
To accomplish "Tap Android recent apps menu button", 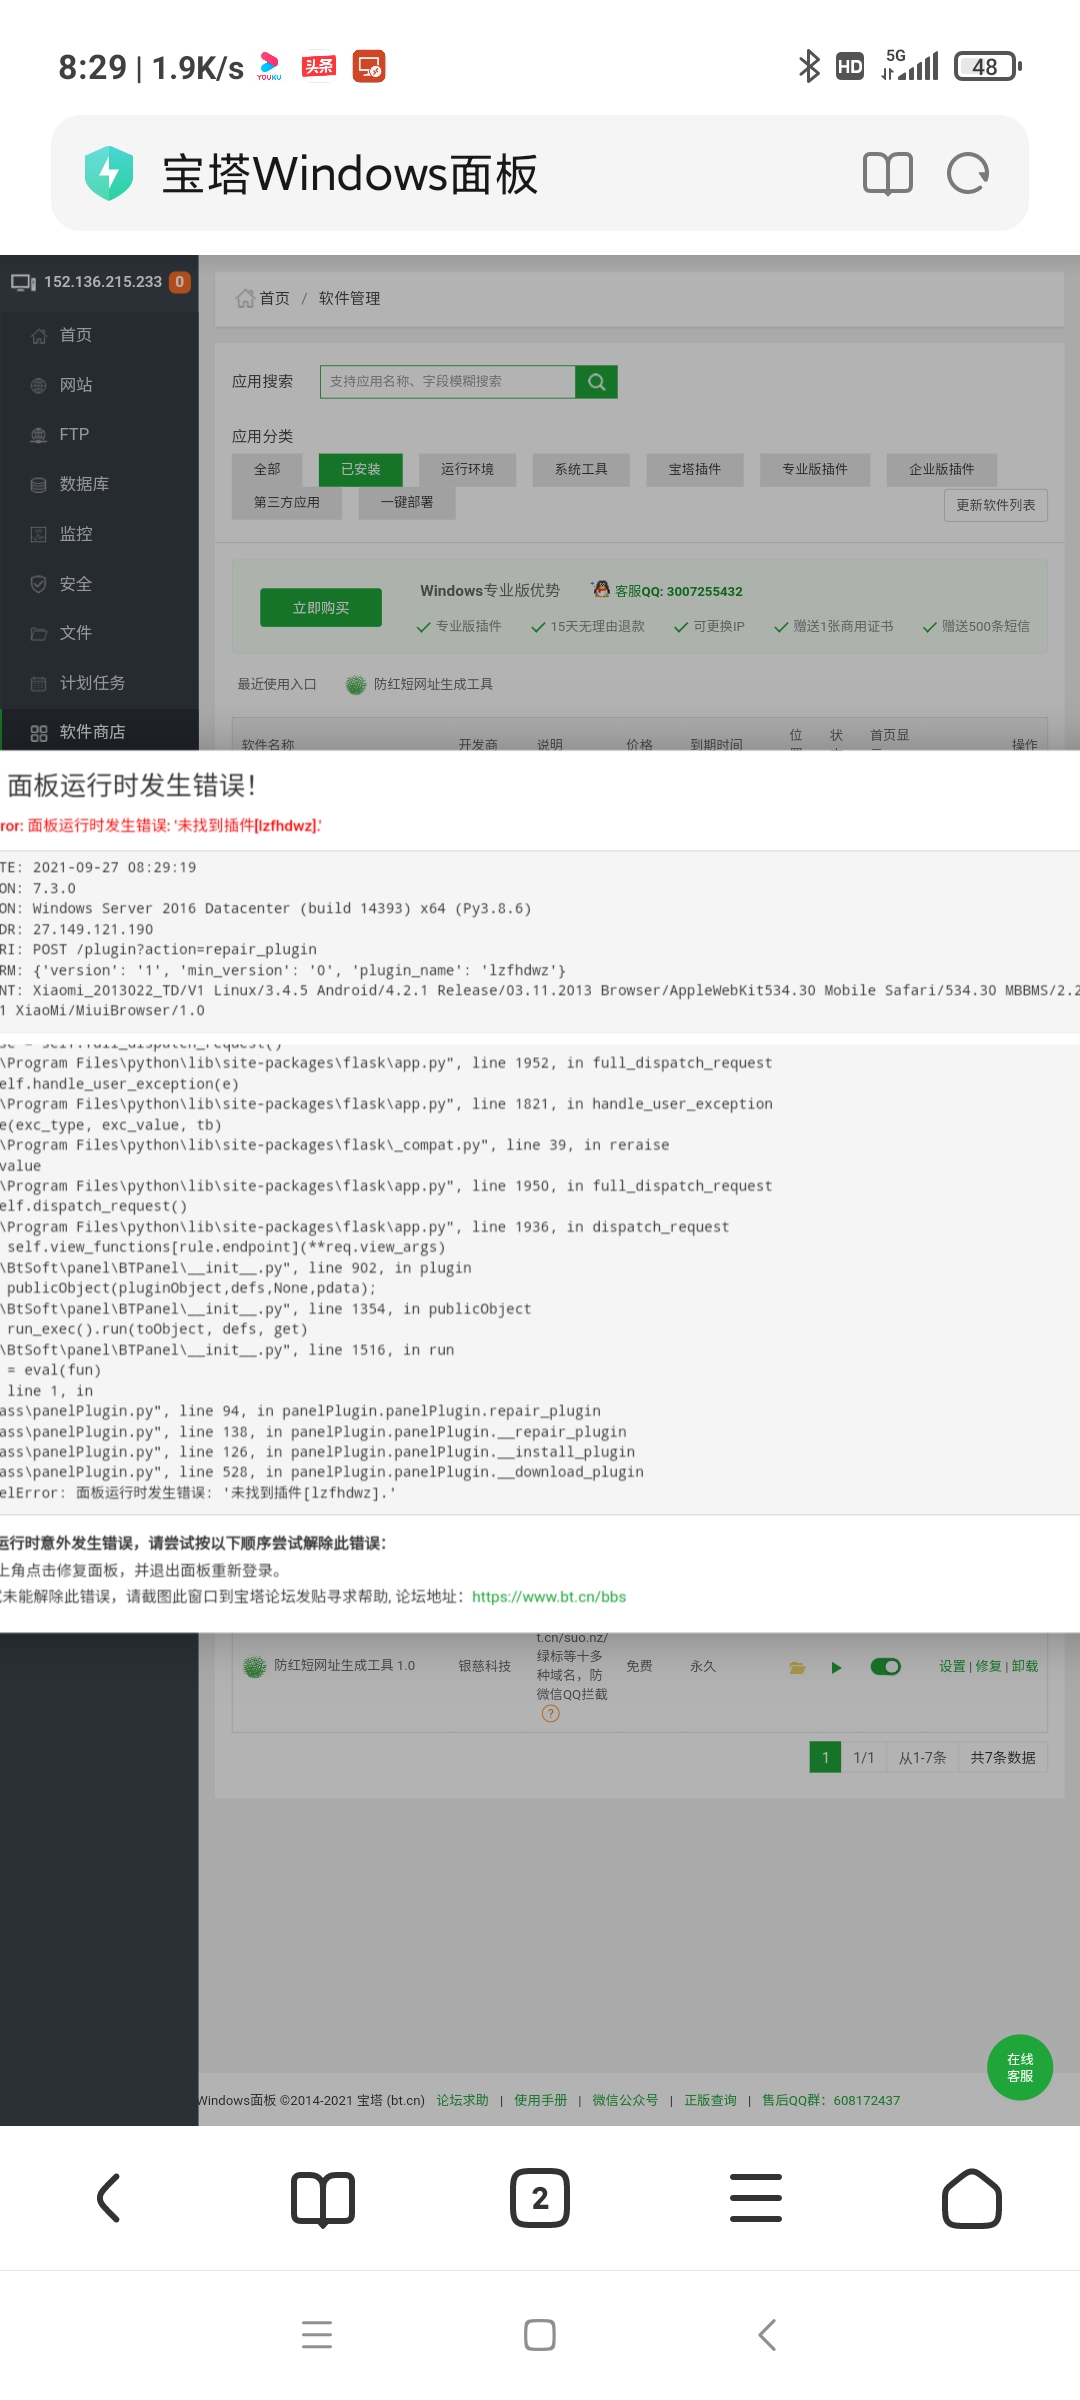I will click(x=317, y=2334).
